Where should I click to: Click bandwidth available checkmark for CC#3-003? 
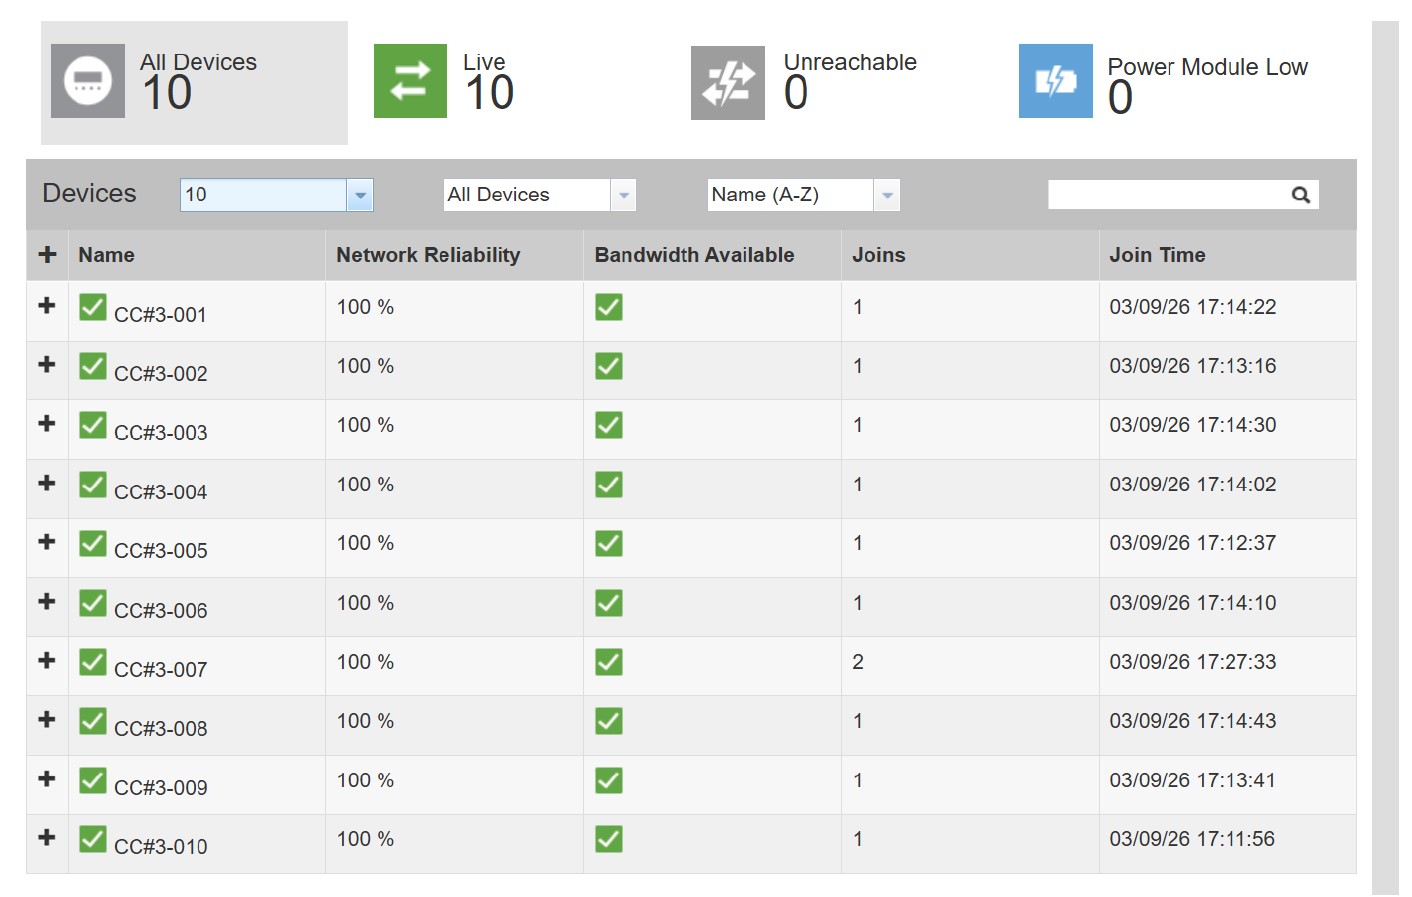tap(609, 425)
